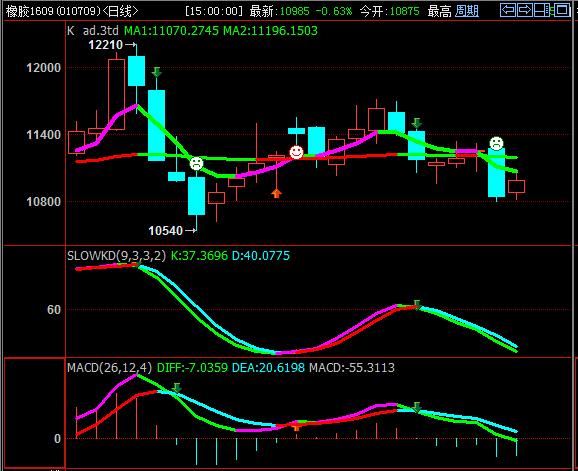Click the ad.3td indicator name
This screenshot has height=471, width=578.
pyautogui.click(x=100, y=30)
